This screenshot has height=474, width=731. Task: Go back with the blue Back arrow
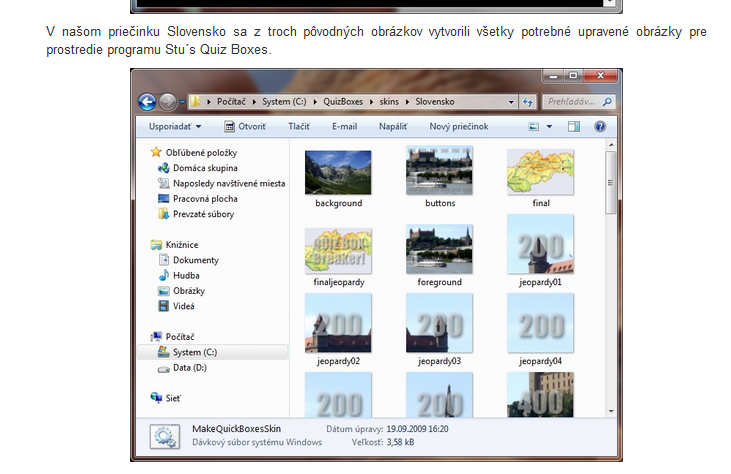147,102
